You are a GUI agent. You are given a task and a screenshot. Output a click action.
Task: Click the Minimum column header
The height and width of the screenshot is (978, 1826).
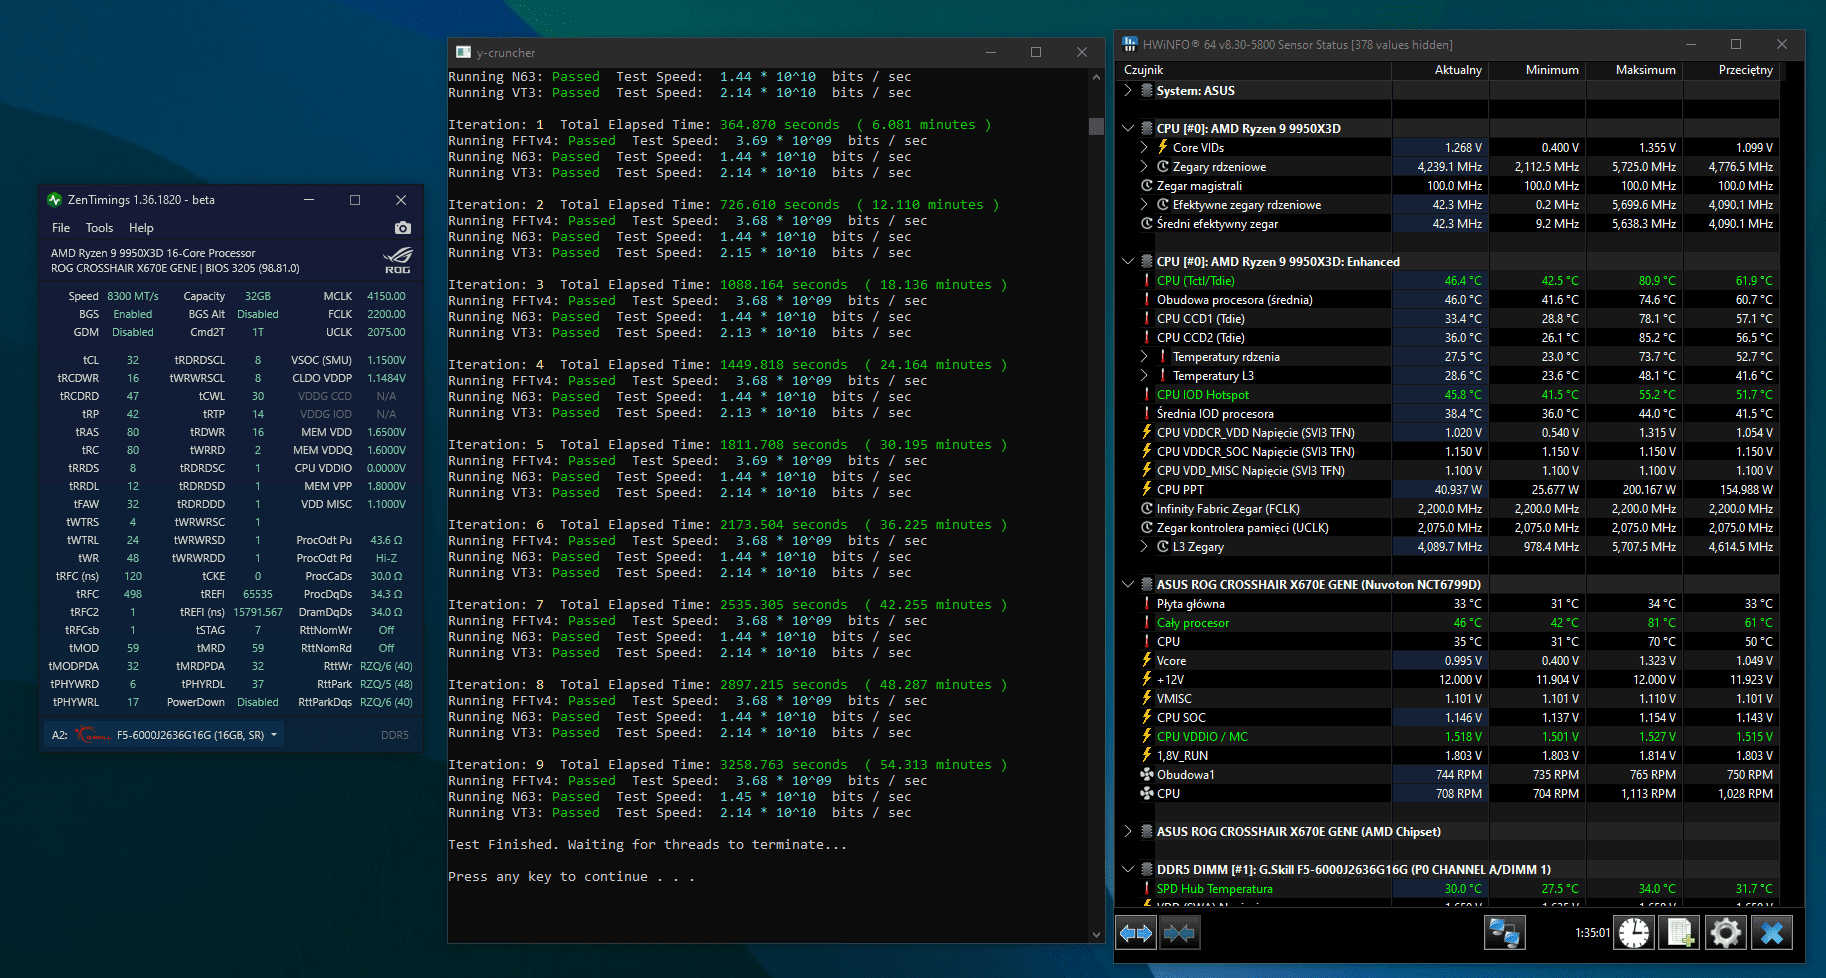pos(1537,70)
